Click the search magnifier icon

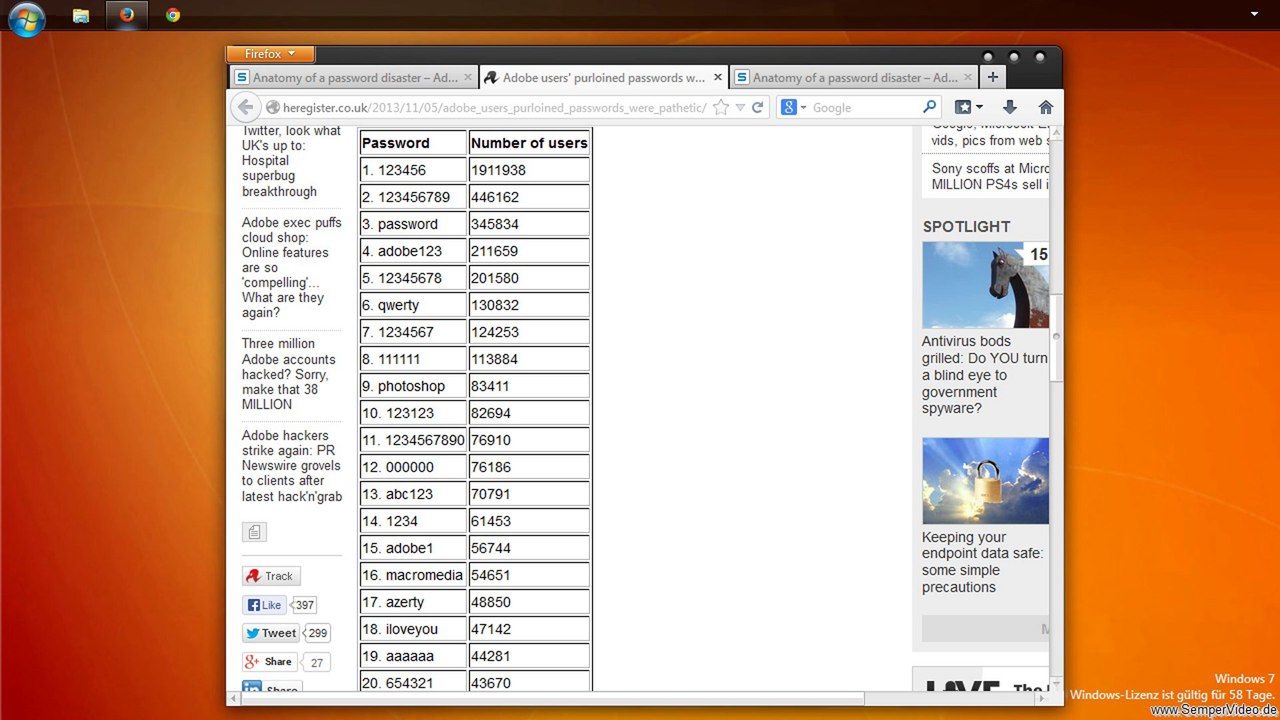tap(929, 107)
